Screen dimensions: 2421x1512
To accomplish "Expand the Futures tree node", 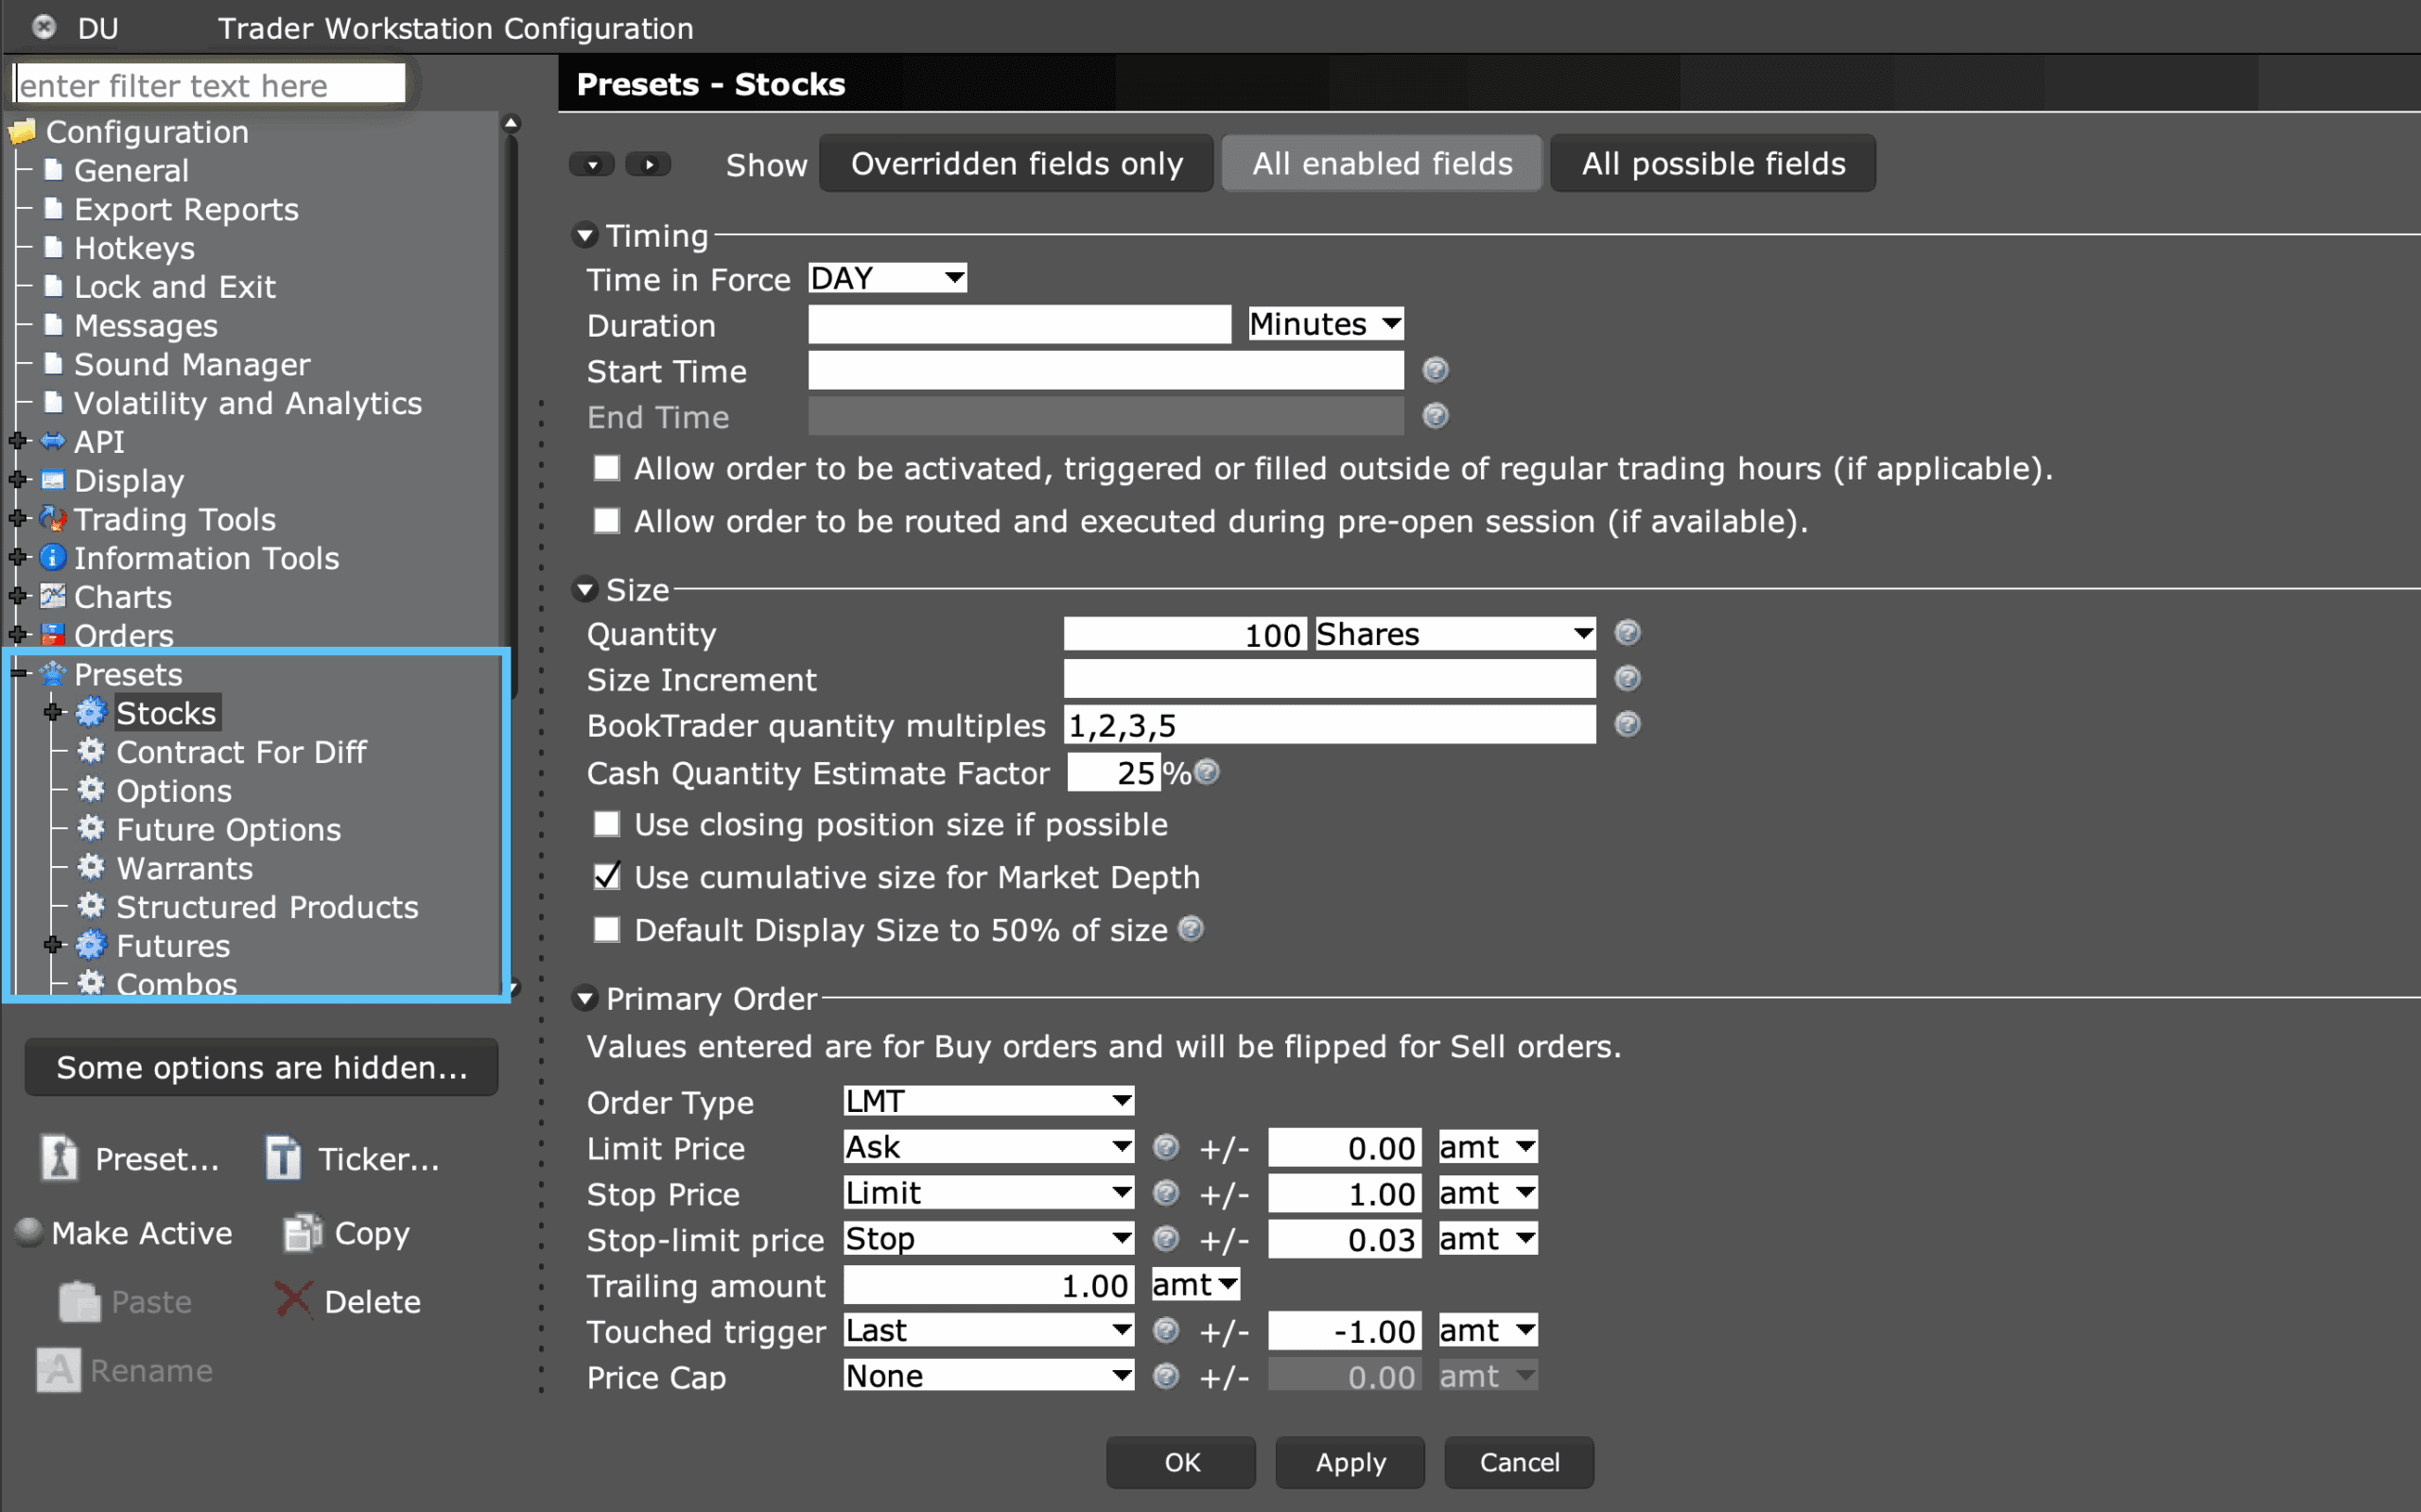I will click(x=52, y=945).
